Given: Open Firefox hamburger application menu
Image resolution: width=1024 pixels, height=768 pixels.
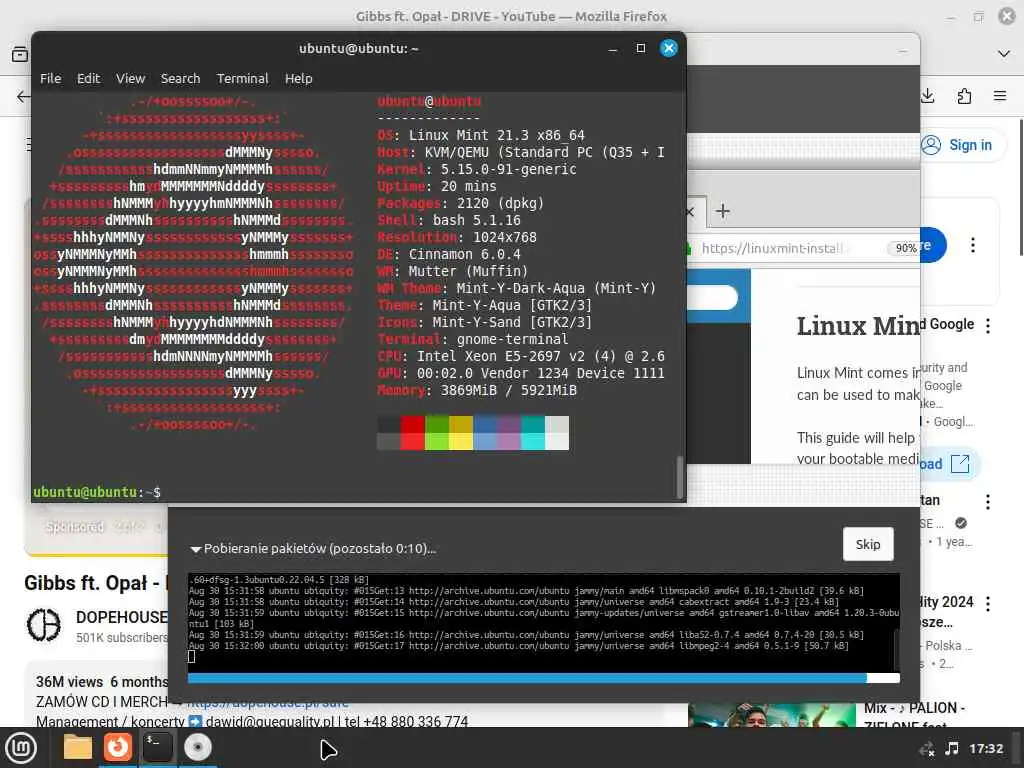Looking at the screenshot, I should click(x=1000, y=96).
